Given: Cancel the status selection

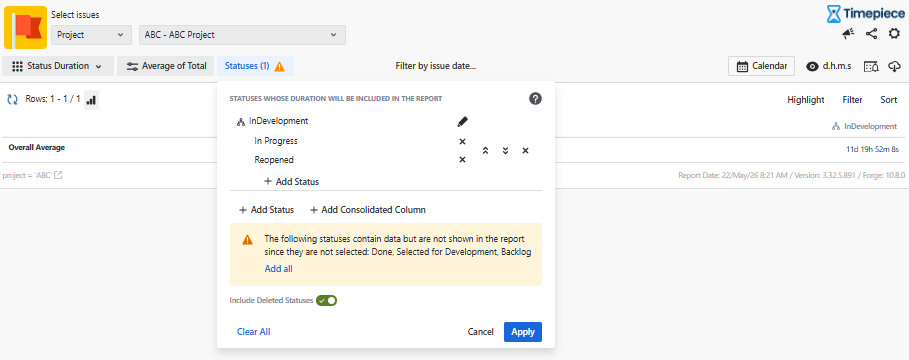Looking at the screenshot, I should point(481,332).
